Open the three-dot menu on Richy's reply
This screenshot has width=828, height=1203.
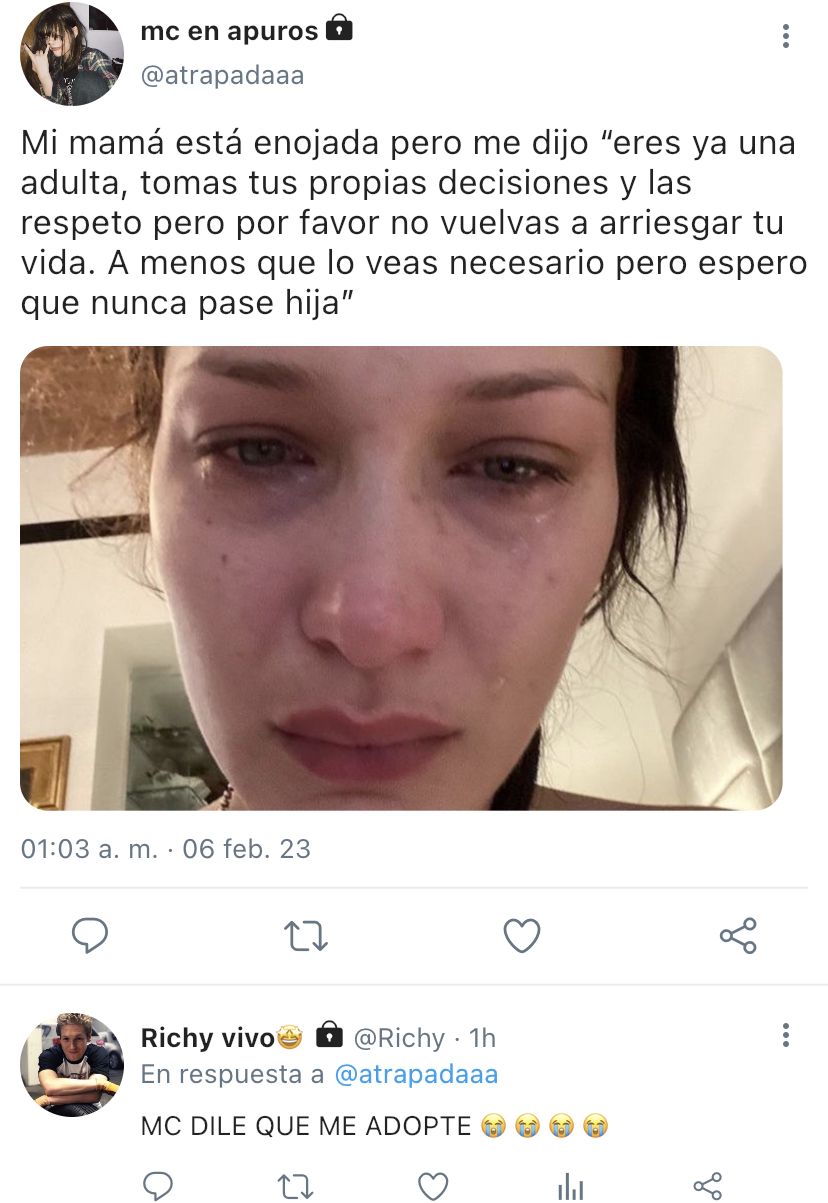pos(786,1034)
